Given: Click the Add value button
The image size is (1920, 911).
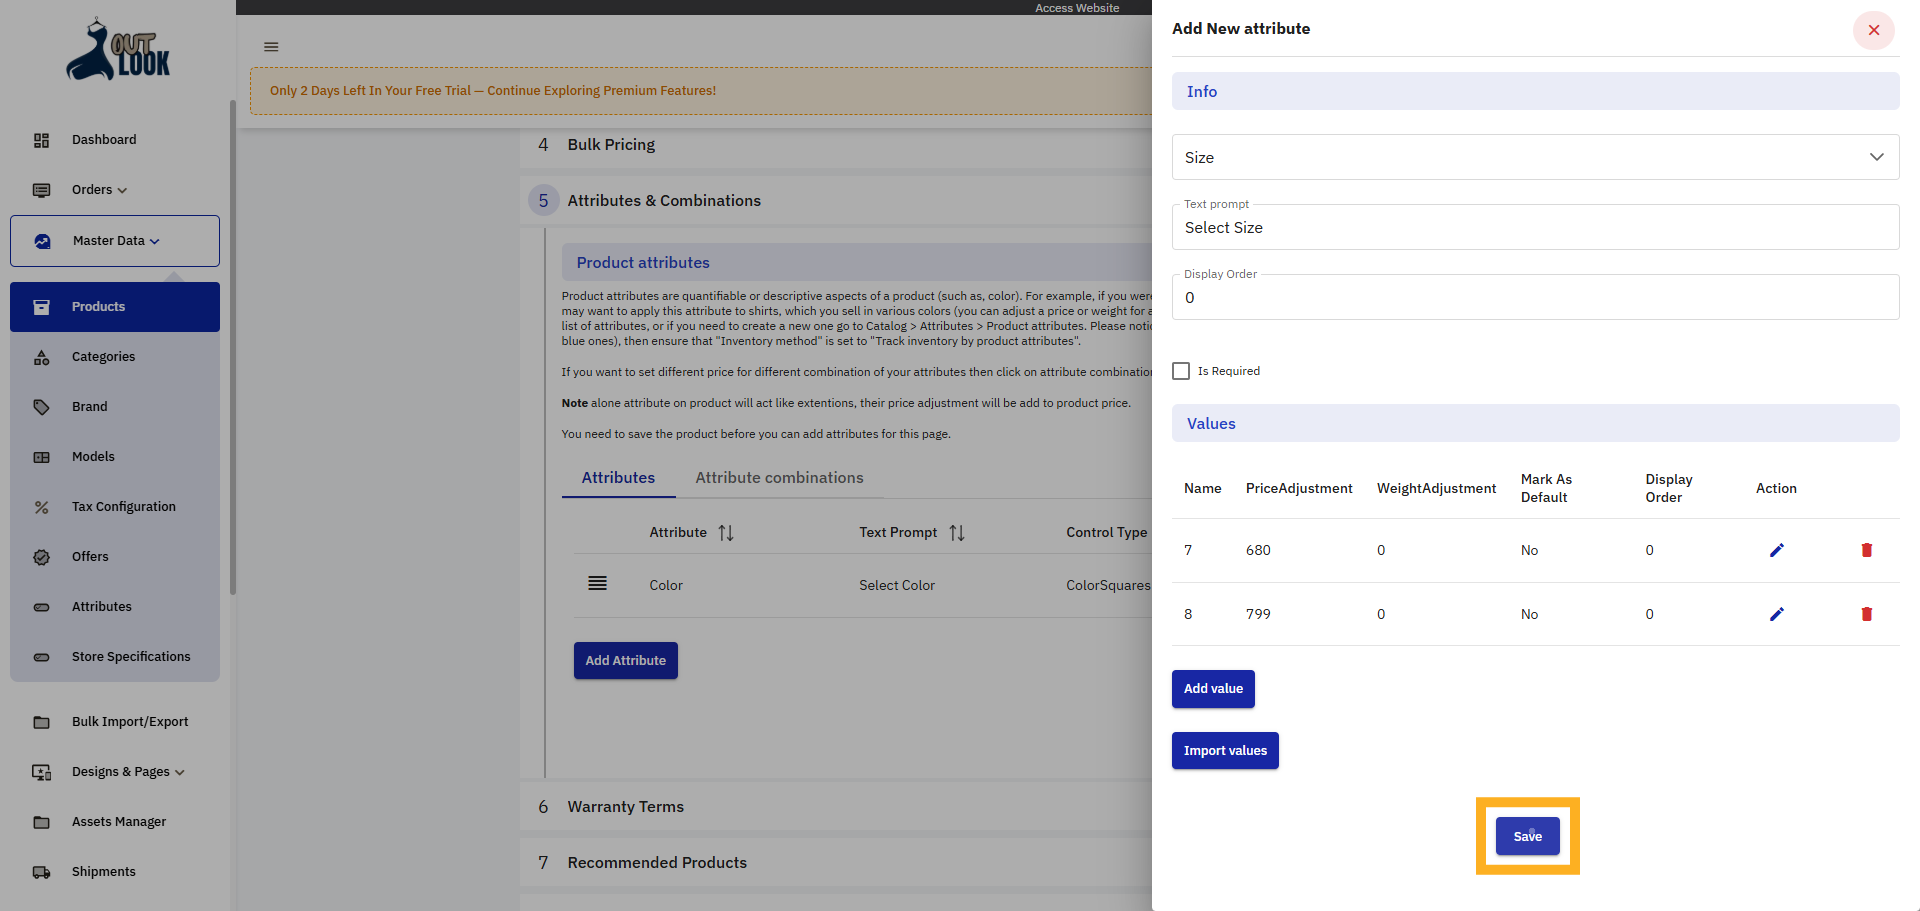Looking at the screenshot, I should point(1213,689).
